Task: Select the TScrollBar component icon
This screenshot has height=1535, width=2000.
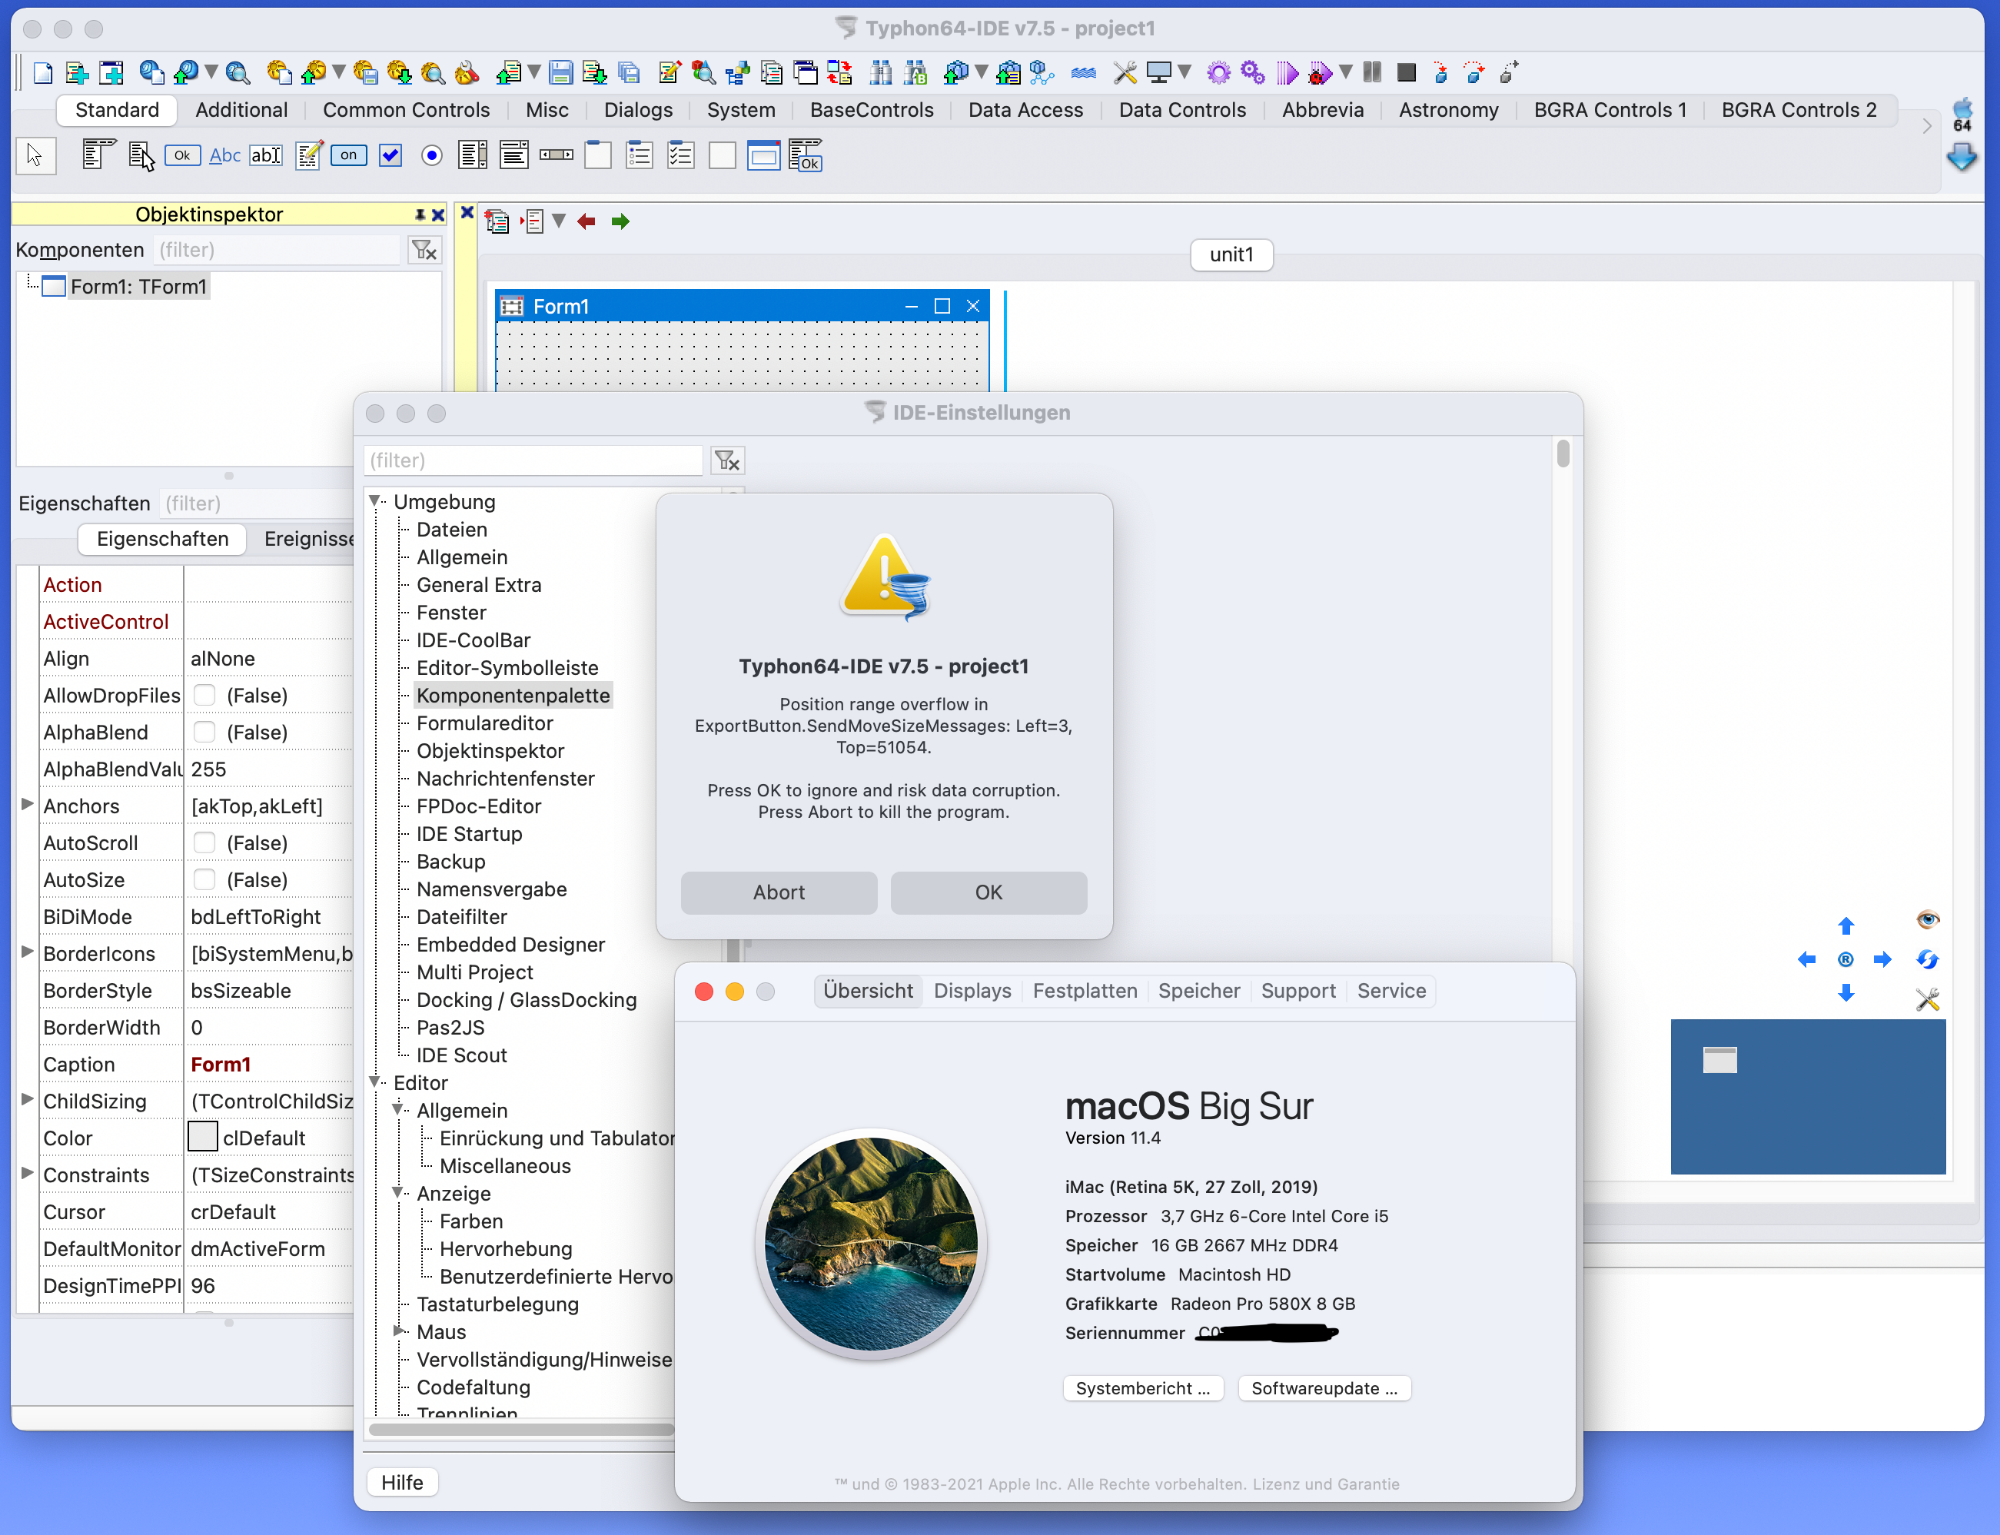Action: [x=556, y=155]
